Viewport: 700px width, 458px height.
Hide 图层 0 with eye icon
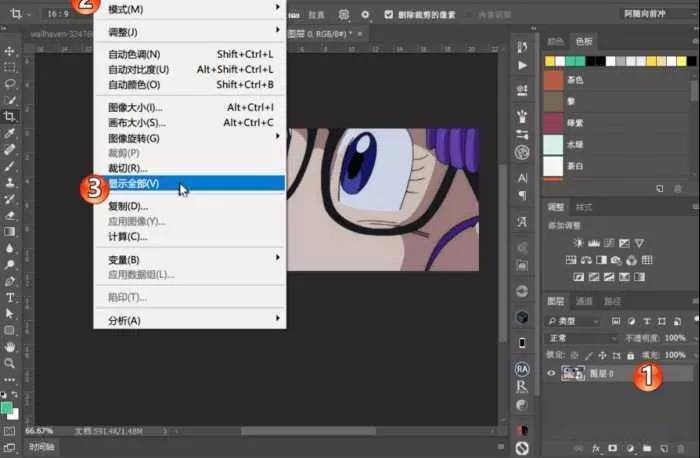coord(551,373)
